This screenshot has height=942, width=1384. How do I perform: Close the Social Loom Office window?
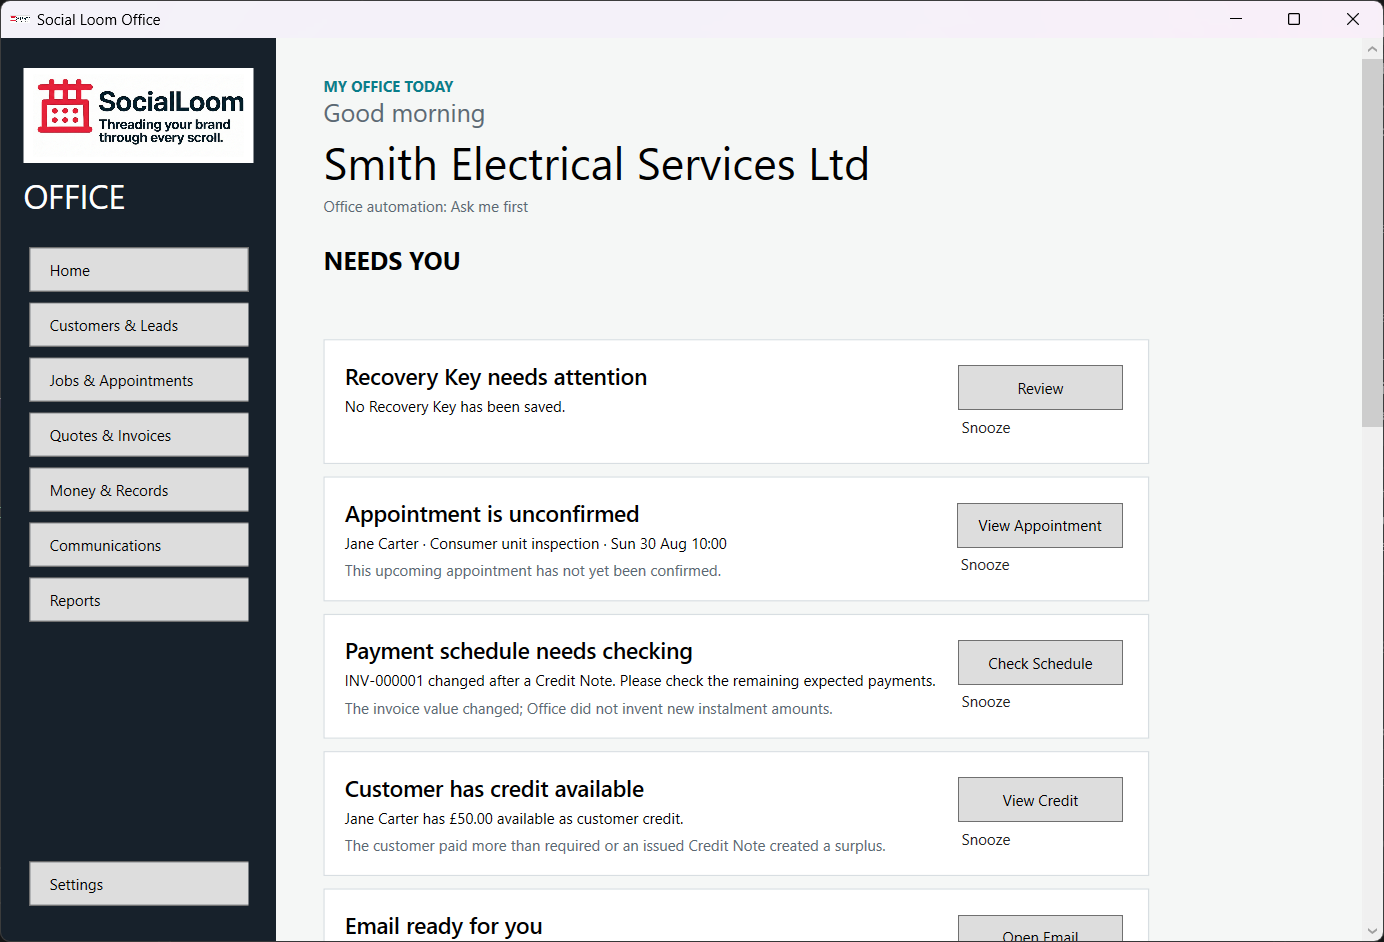(x=1353, y=19)
